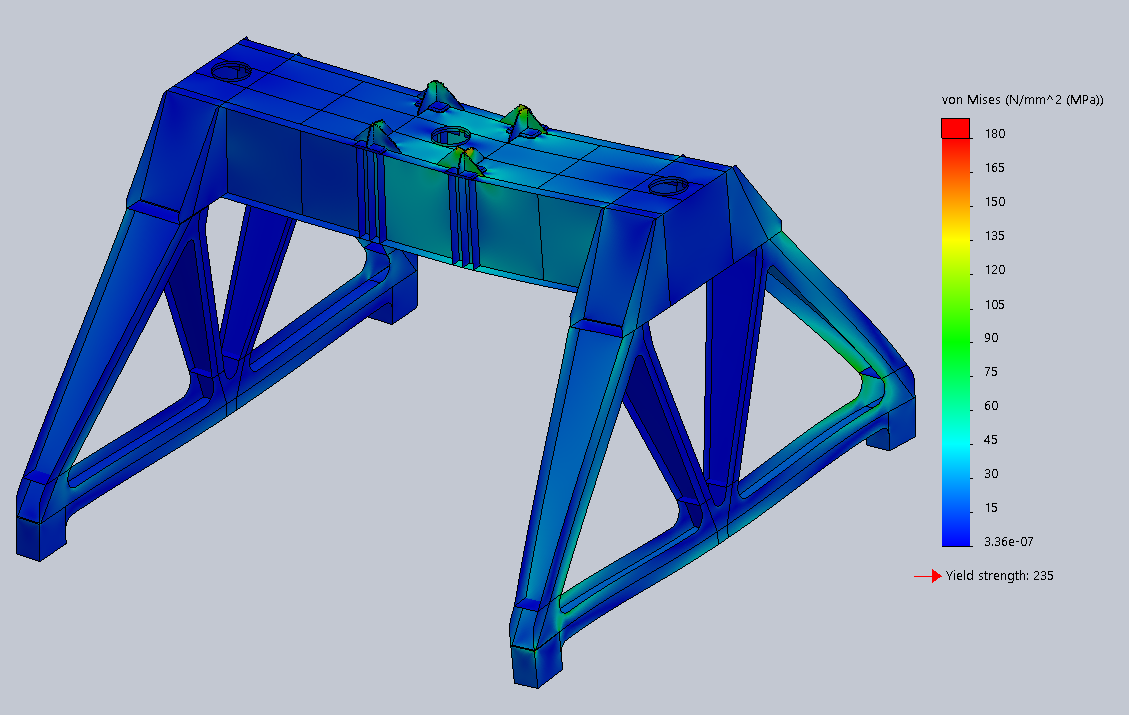Click the red yield strength arrow marker

927,576
